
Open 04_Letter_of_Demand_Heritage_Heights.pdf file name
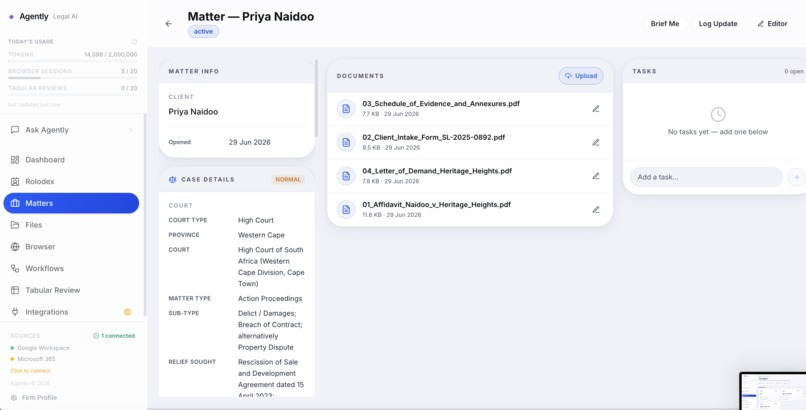point(437,171)
